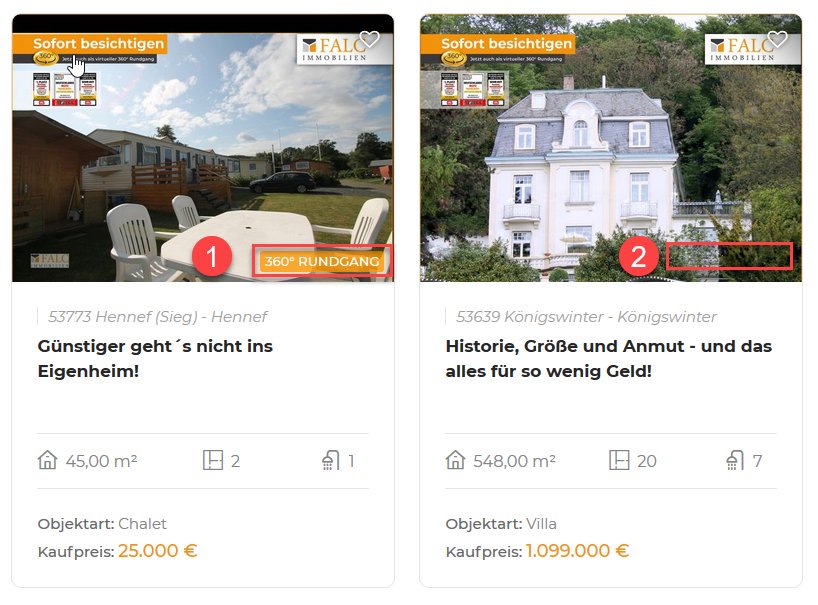Click the 25.000 € purchase price
Viewport: 818px width, 605px height.
click(x=158, y=551)
